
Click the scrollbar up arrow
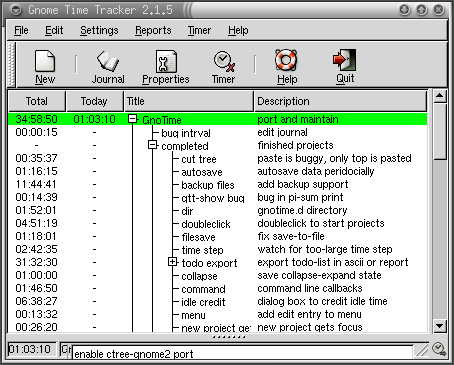coord(440,96)
